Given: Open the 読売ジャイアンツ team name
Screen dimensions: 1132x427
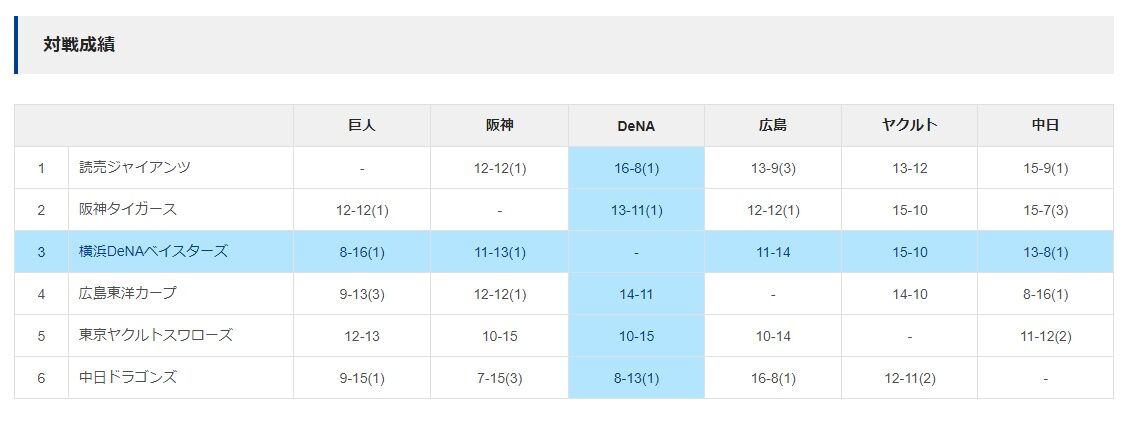Looking at the screenshot, I should 135,168.
